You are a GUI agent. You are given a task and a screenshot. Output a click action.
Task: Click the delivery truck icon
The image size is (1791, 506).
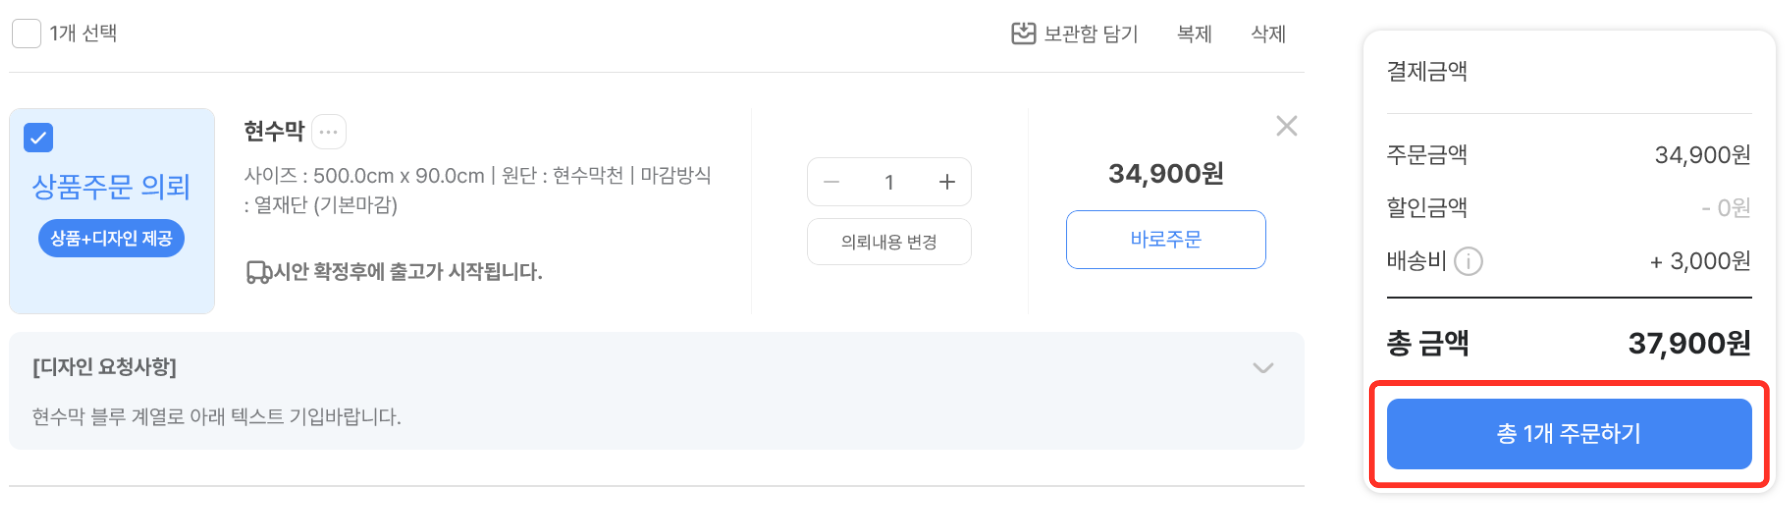tap(258, 272)
